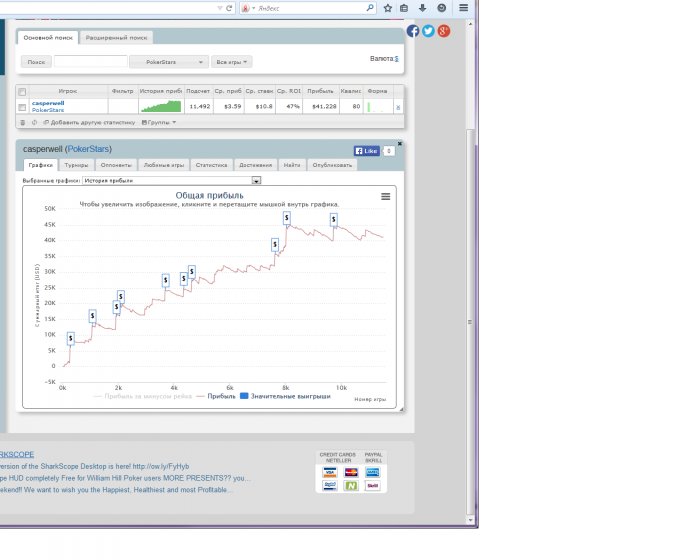Click the SharkScope link in the footer
This screenshot has height=560, width=700.
tap(17, 454)
